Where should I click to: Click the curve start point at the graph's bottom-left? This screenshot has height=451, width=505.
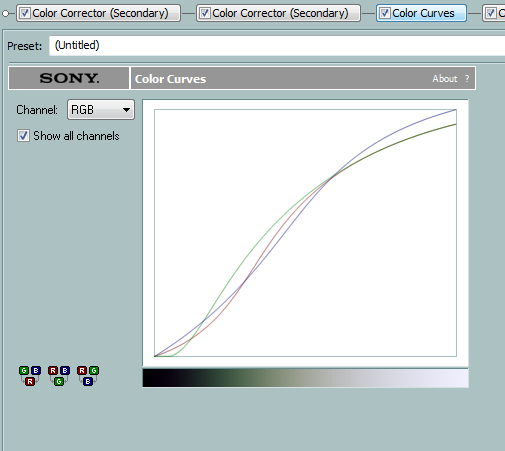(x=155, y=356)
